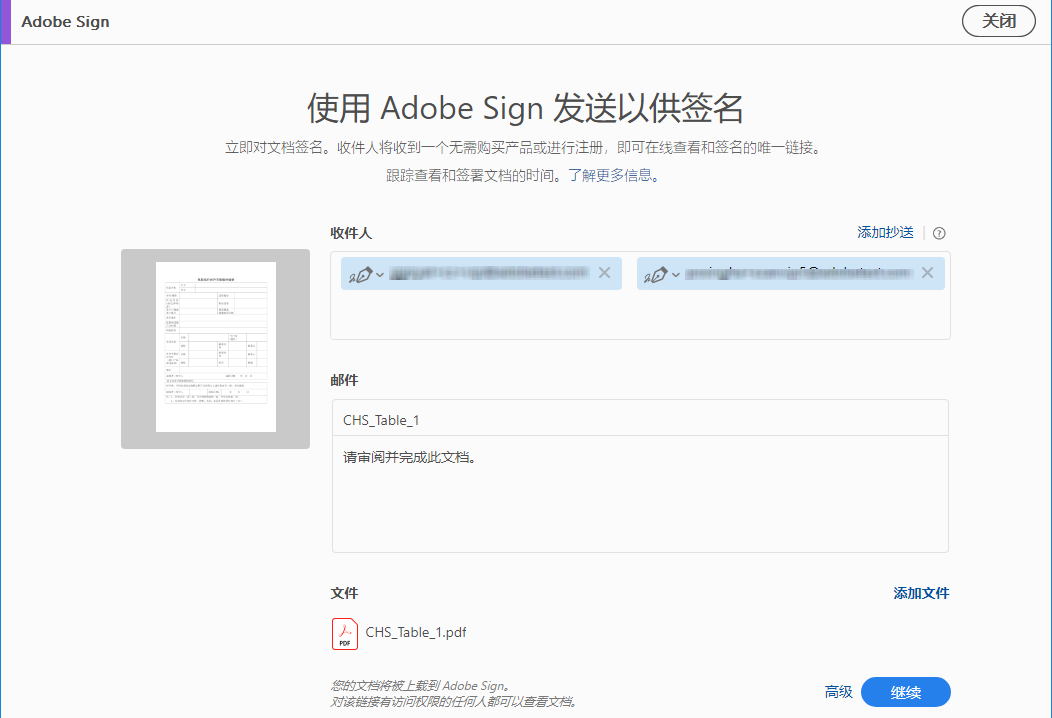The height and width of the screenshot is (718, 1052).
Task: Open 高级 advanced options
Action: tap(838, 691)
